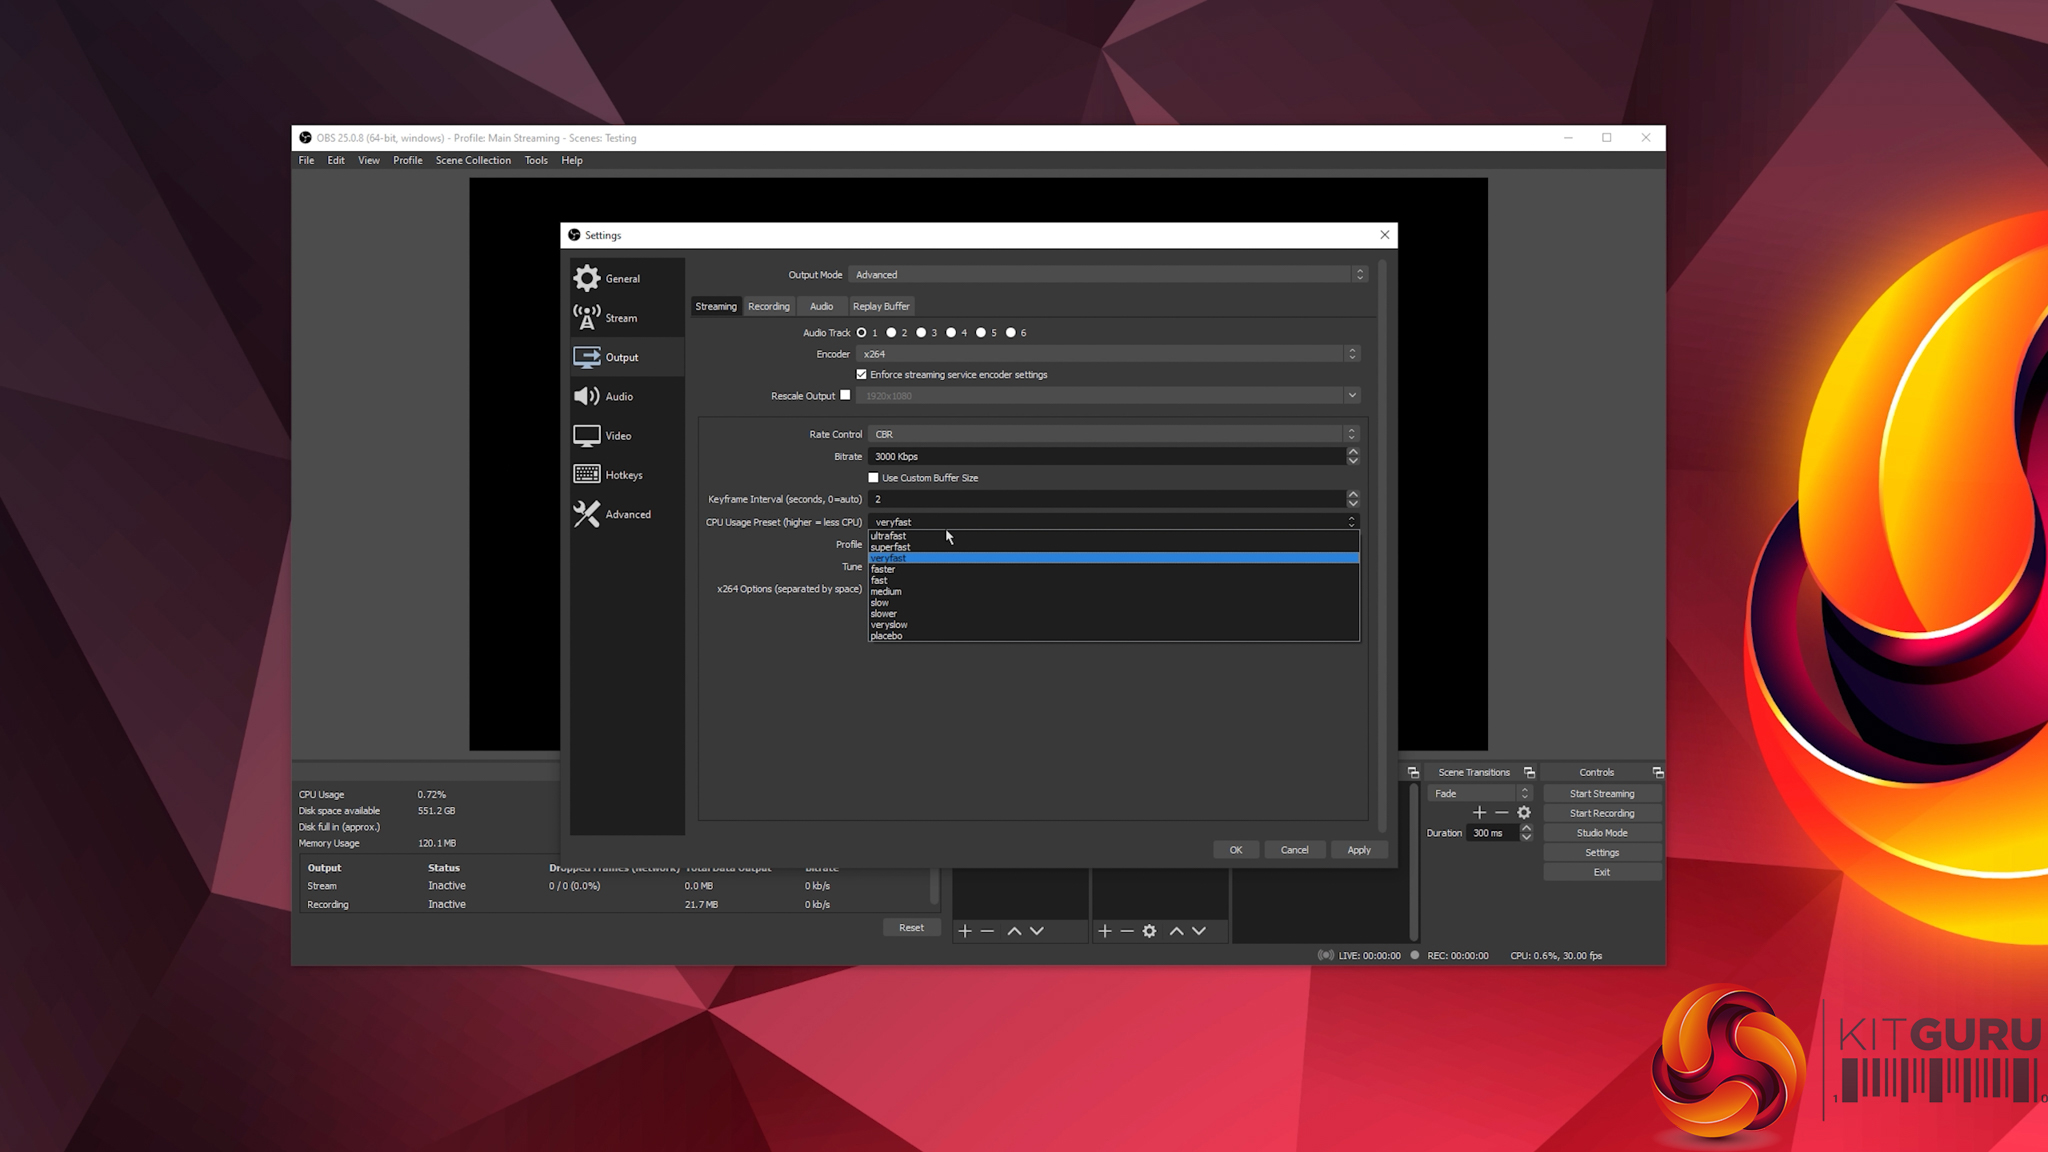The height and width of the screenshot is (1152, 2048).
Task: Click Start Streaming button
Action: coord(1601,793)
